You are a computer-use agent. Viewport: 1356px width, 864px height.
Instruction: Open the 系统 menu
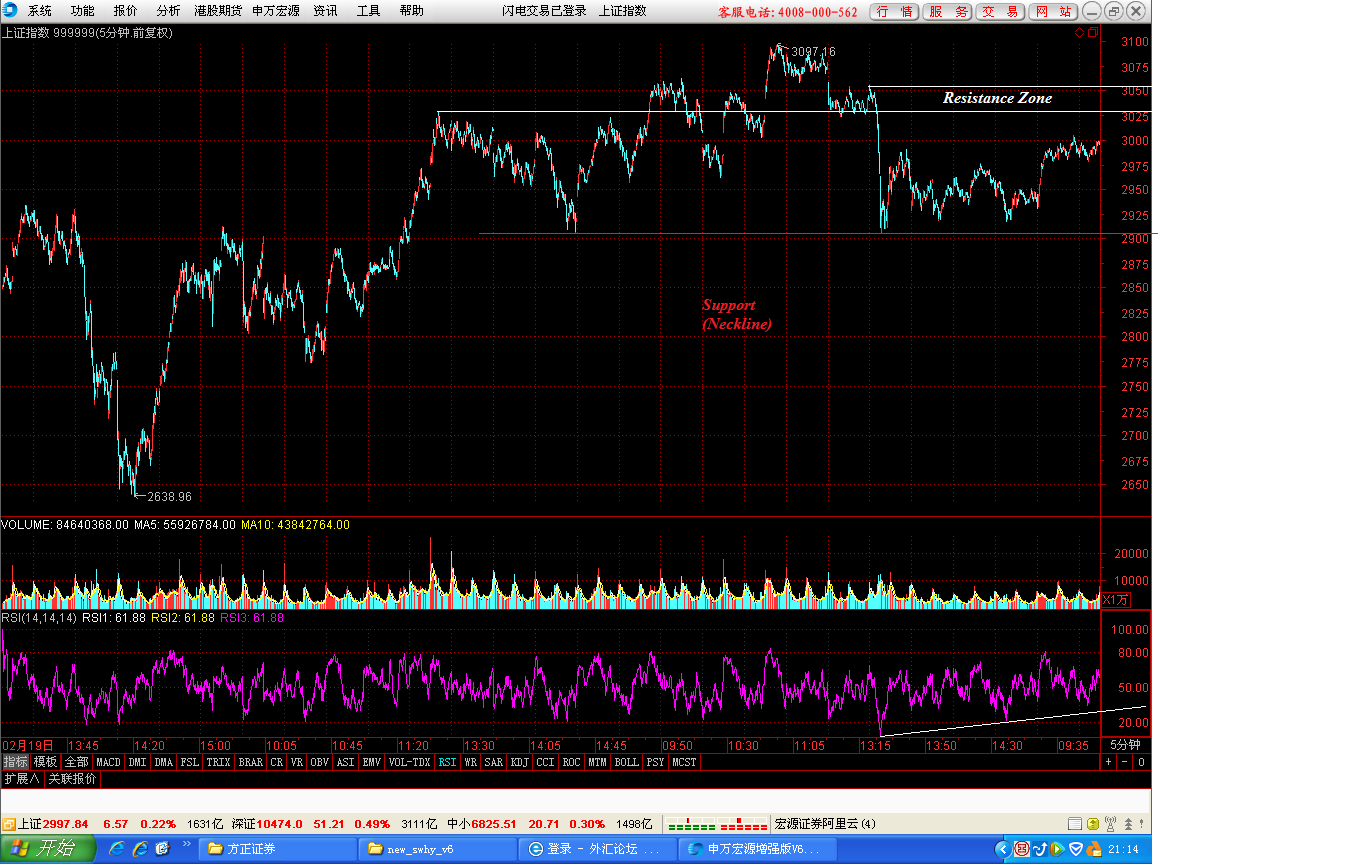pyautogui.click(x=40, y=11)
